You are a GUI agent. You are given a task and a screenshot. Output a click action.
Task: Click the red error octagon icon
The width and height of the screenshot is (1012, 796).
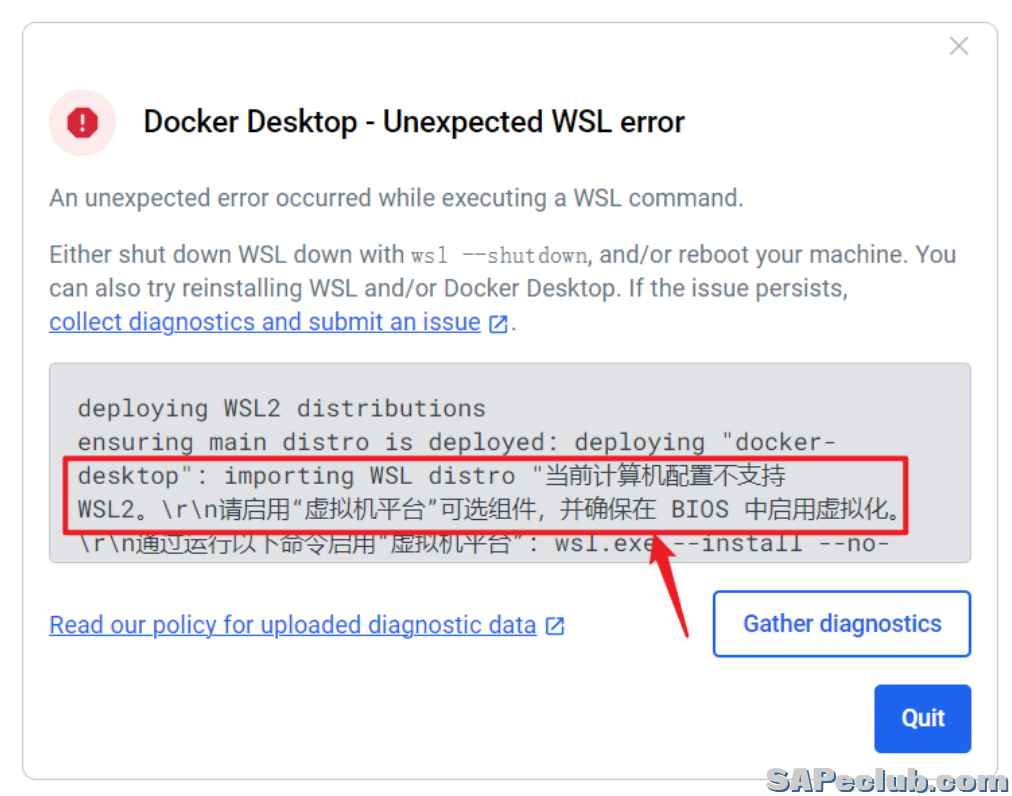(x=82, y=123)
